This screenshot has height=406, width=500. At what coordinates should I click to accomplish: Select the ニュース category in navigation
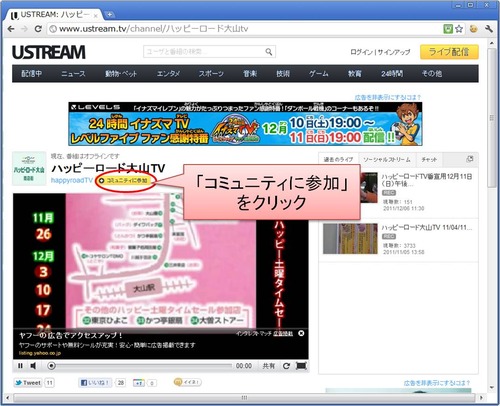coord(73,73)
